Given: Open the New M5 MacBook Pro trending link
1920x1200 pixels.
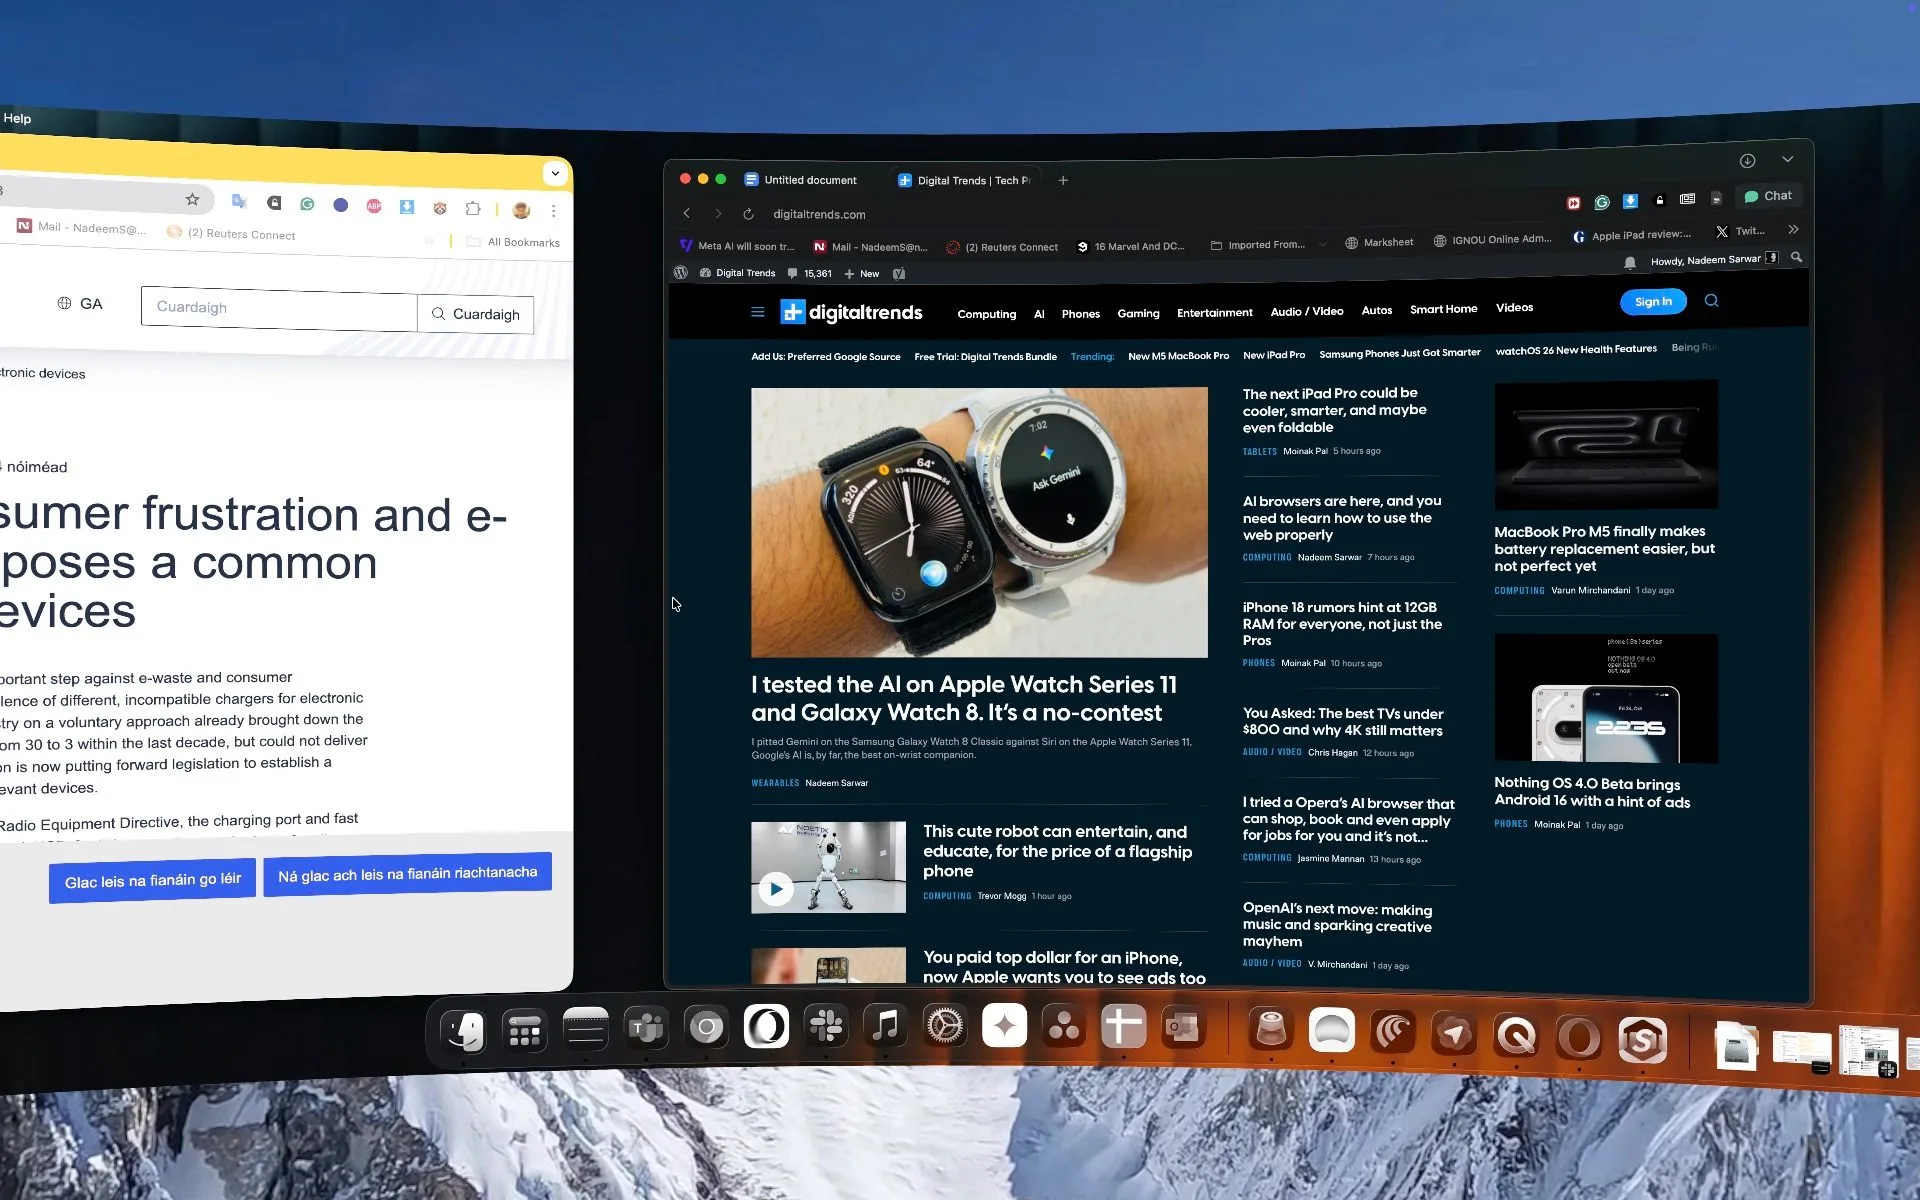Looking at the screenshot, I should (x=1178, y=356).
